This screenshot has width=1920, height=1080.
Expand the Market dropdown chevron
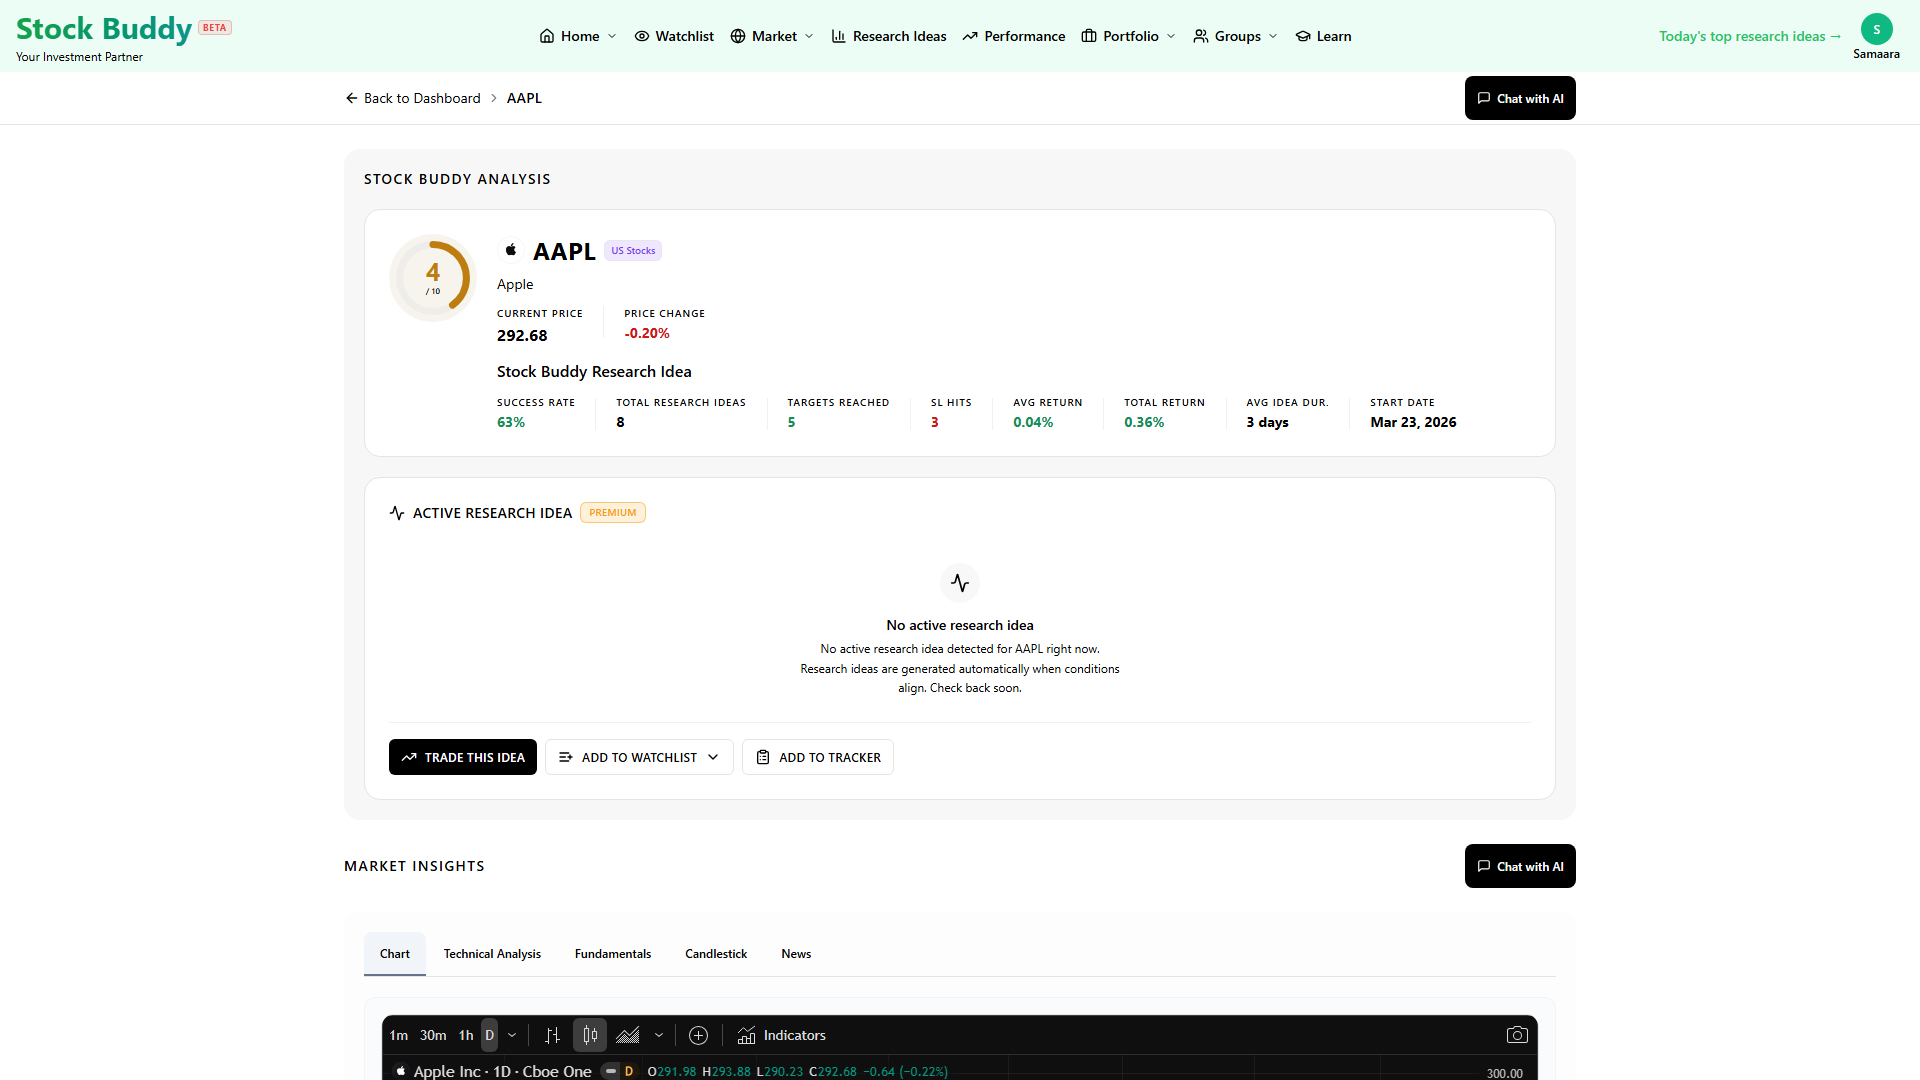tap(809, 36)
